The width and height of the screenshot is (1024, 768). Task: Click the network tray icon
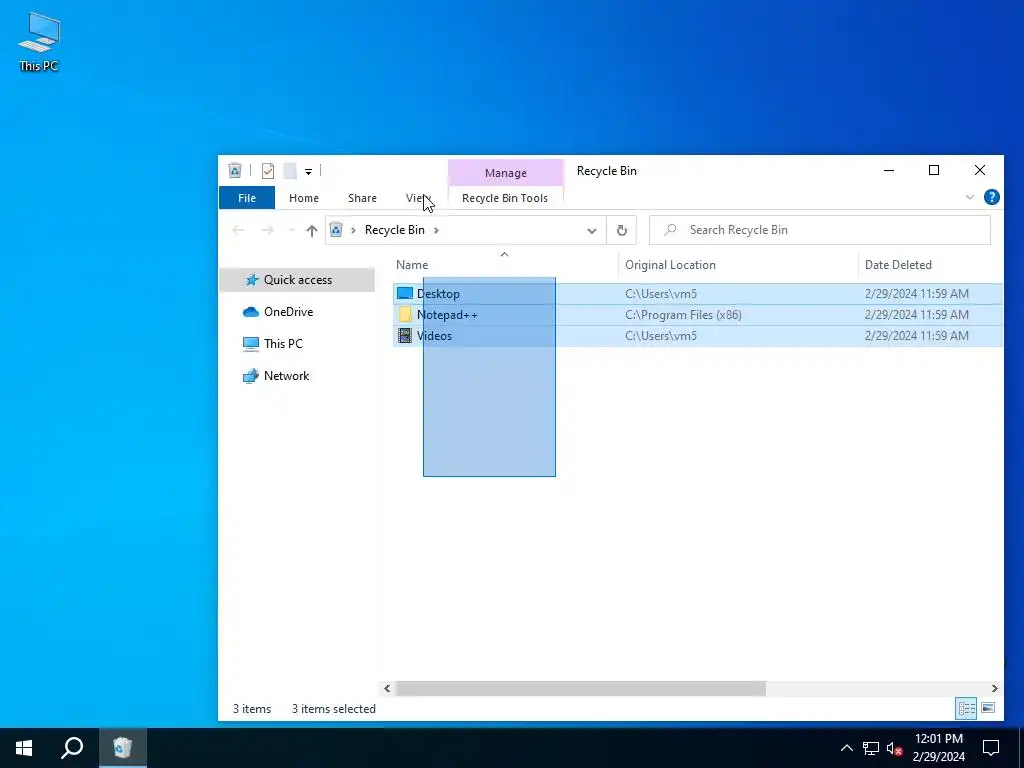coord(871,748)
